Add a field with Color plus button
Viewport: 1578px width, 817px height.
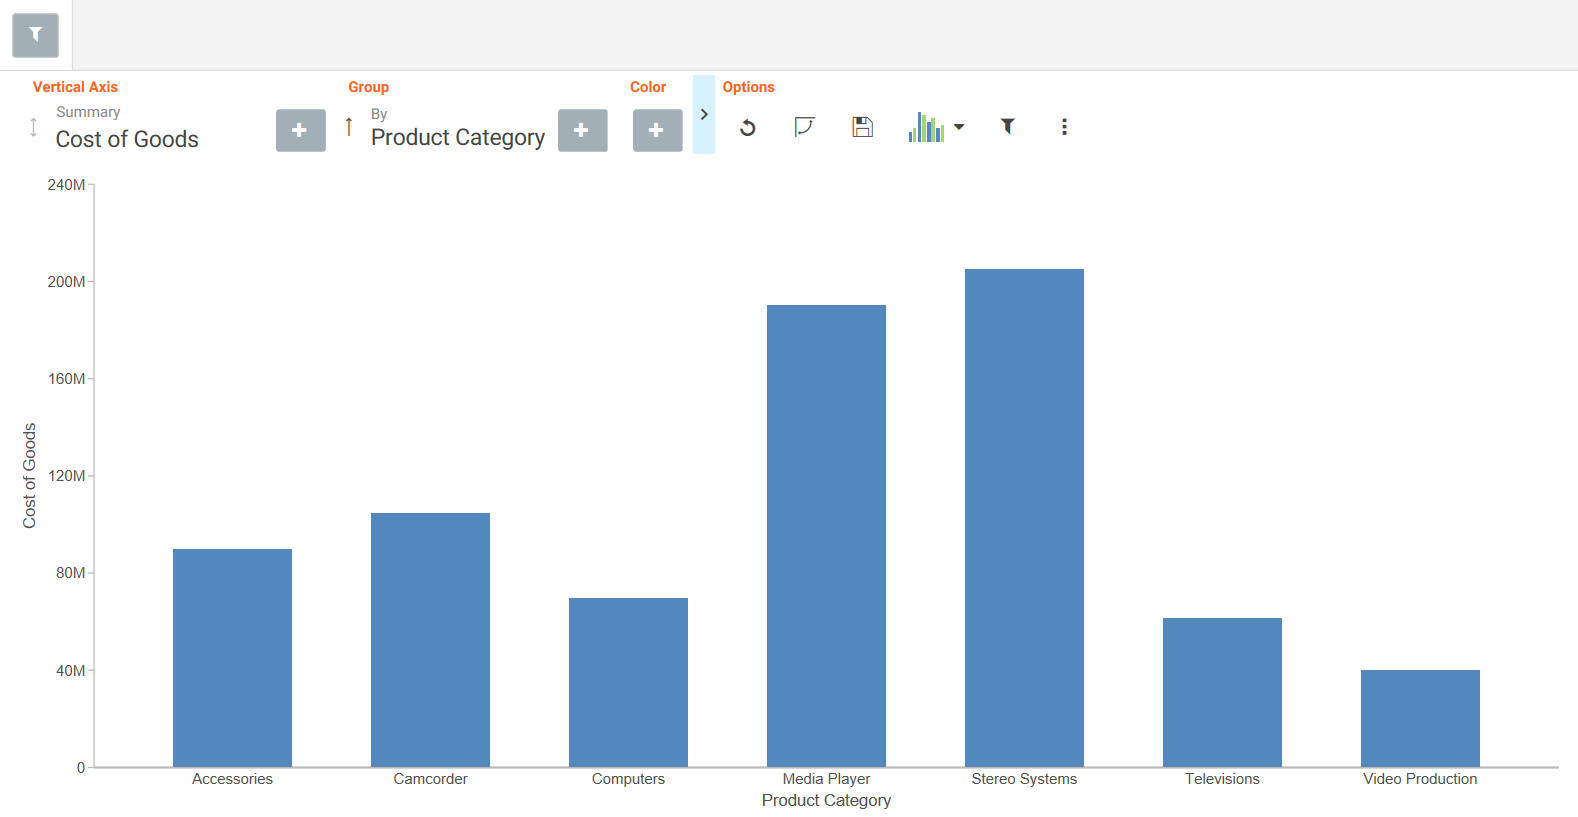pyautogui.click(x=657, y=130)
